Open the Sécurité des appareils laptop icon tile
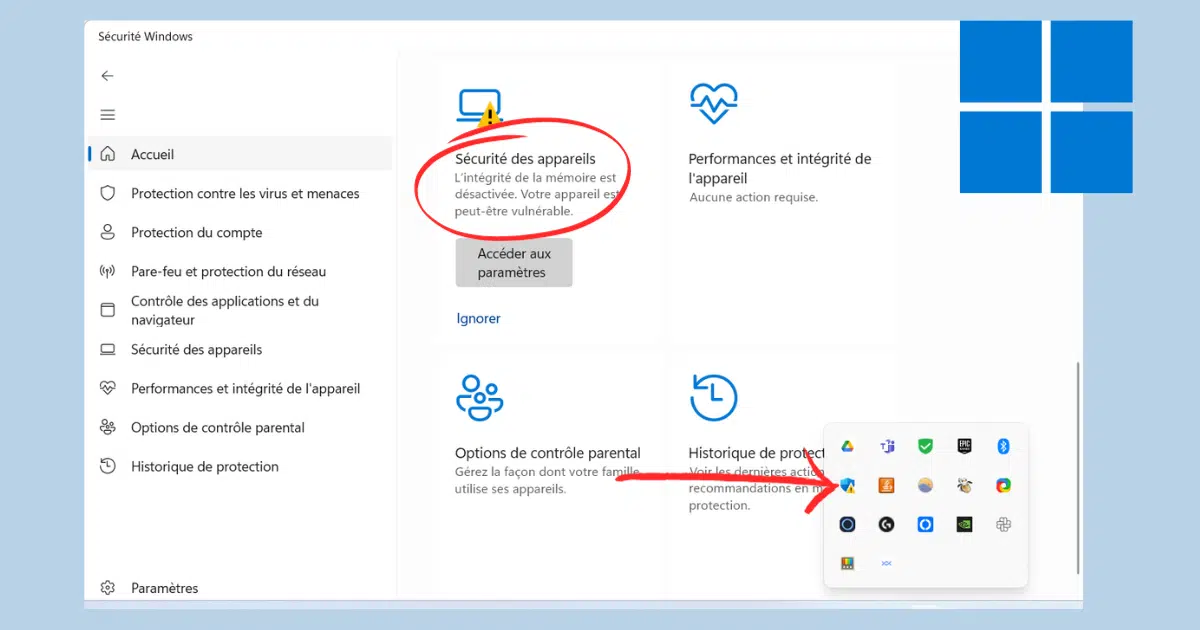The width and height of the screenshot is (1200, 630). (479, 106)
